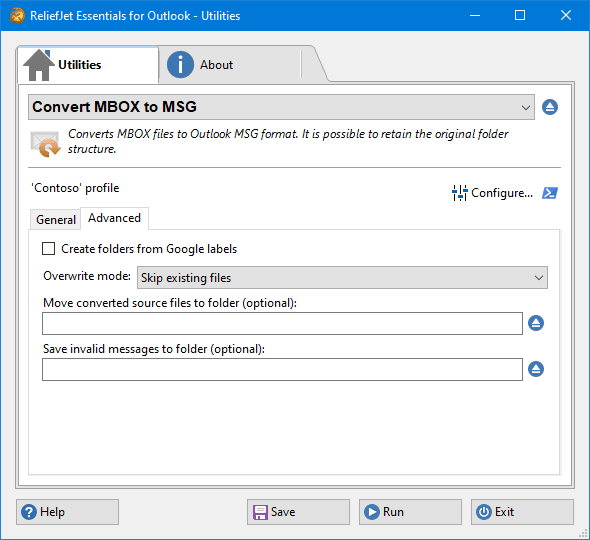Open the Utilities home tab
590x540 pixels.
(87, 65)
